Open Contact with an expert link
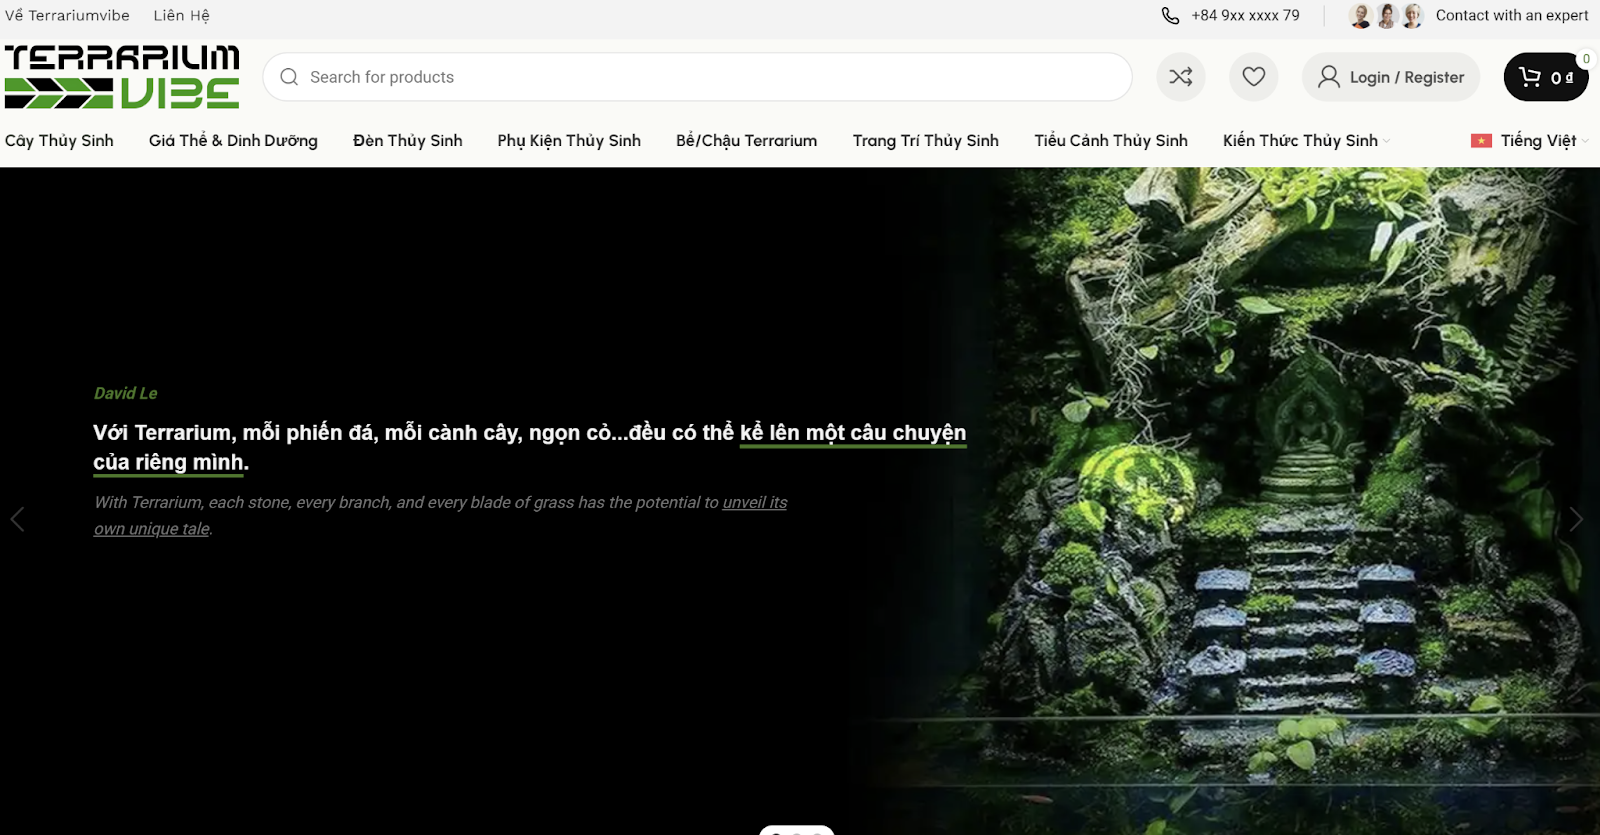This screenshot has width=1600, height=835. 1511,15
